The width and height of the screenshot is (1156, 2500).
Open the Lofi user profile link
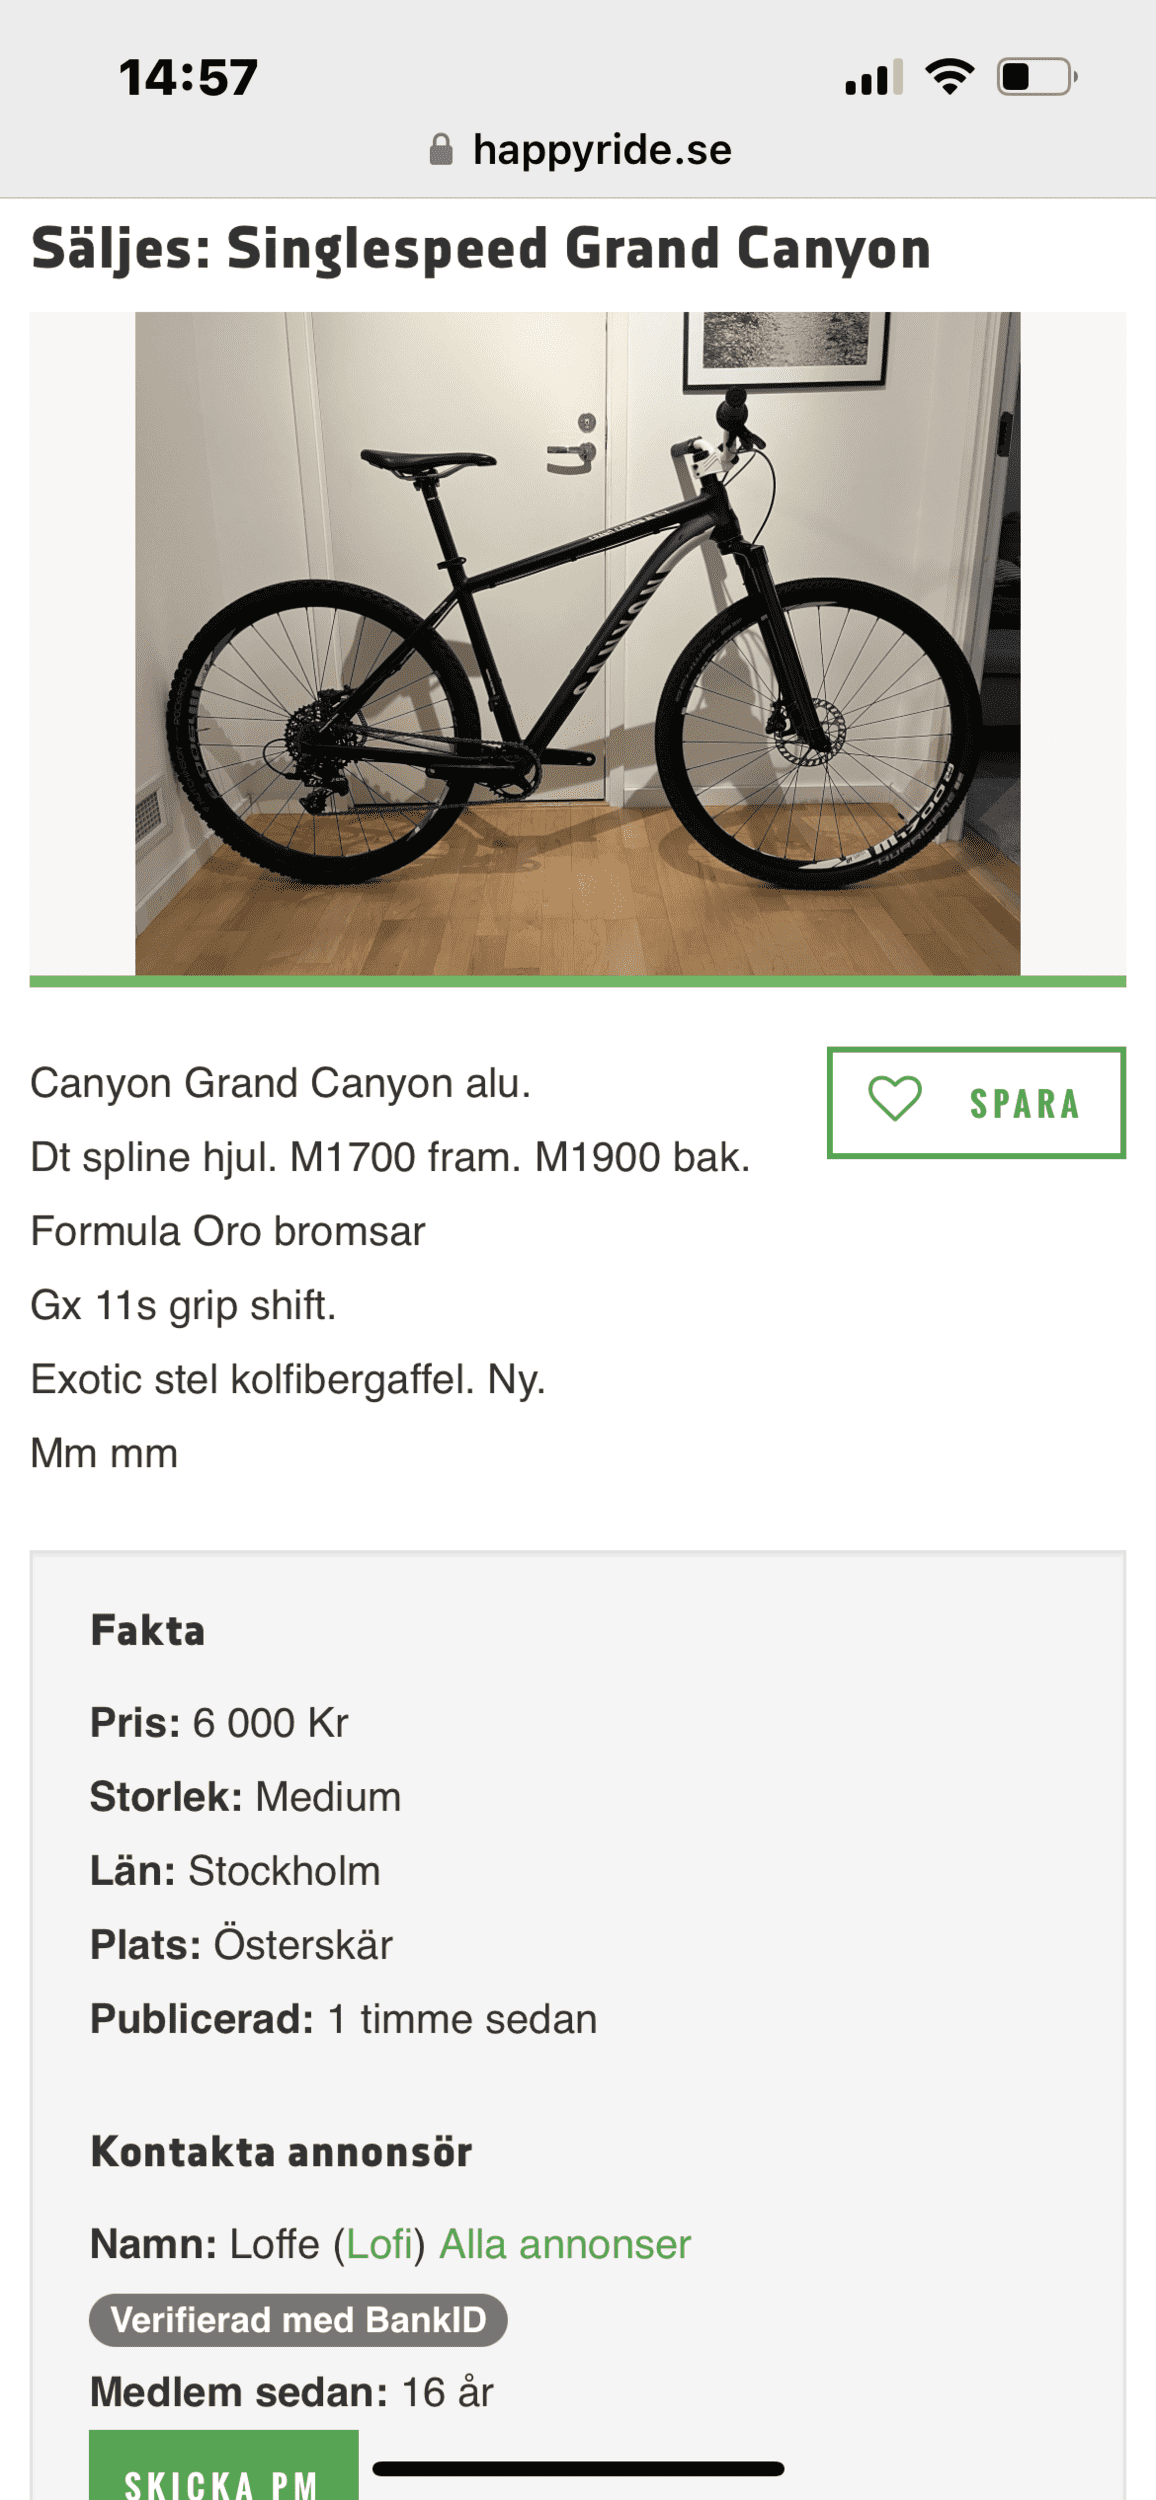click(380, 2244)
